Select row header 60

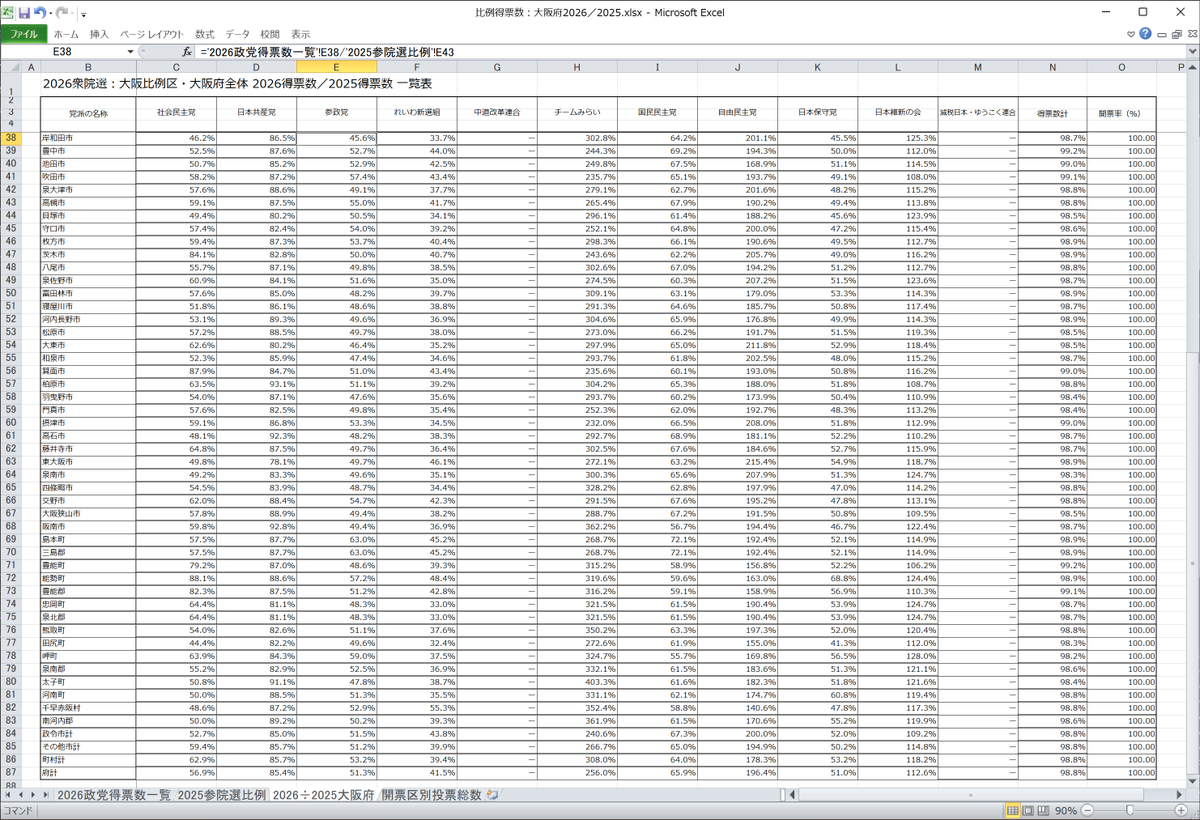11,422
